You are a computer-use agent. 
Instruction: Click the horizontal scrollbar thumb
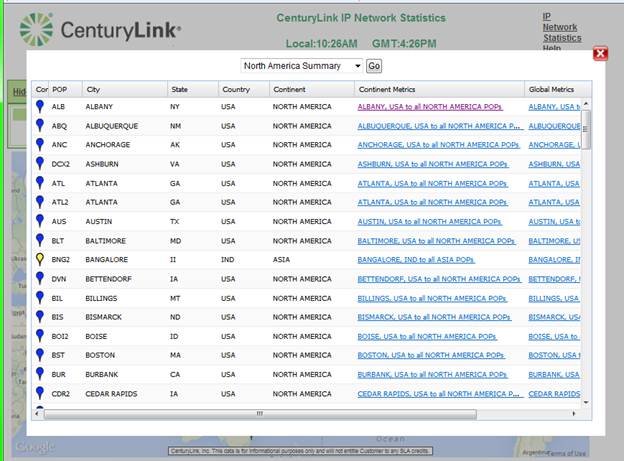tap(260, 414)
